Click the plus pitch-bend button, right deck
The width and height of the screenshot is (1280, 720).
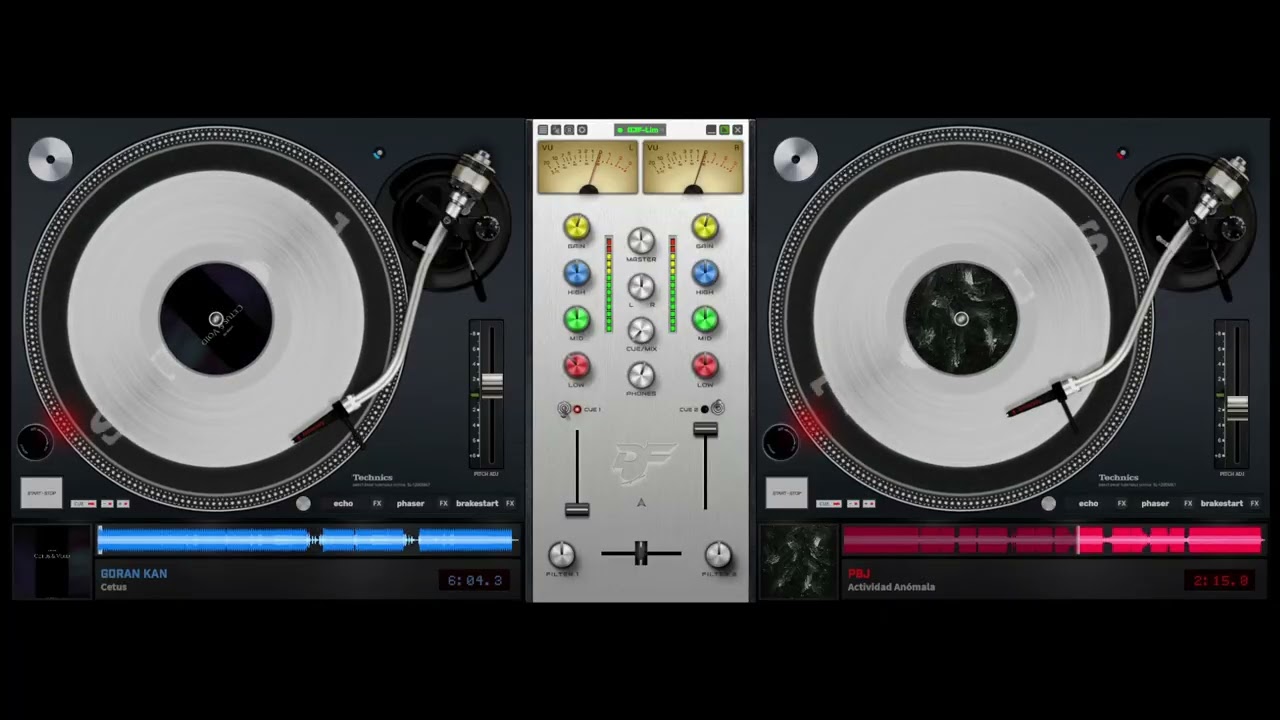pos(869,504)
